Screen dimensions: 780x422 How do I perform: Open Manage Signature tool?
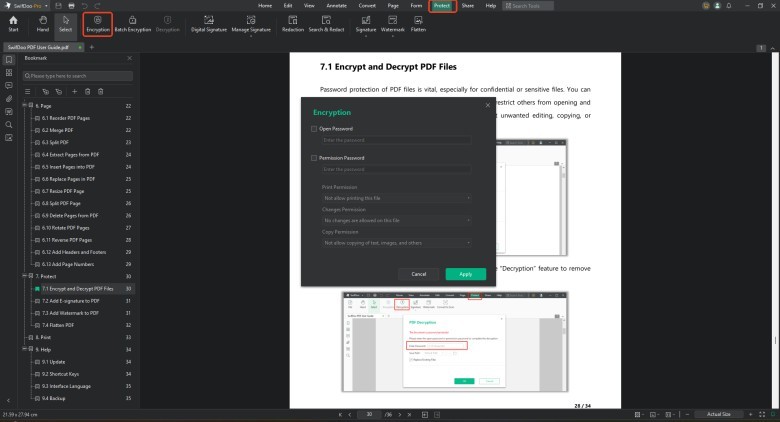251,23
